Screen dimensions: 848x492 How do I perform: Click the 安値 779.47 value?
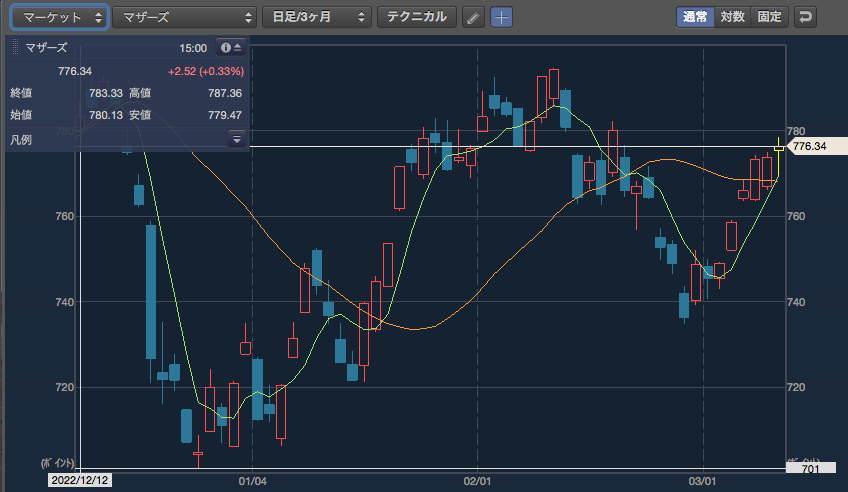225,115
